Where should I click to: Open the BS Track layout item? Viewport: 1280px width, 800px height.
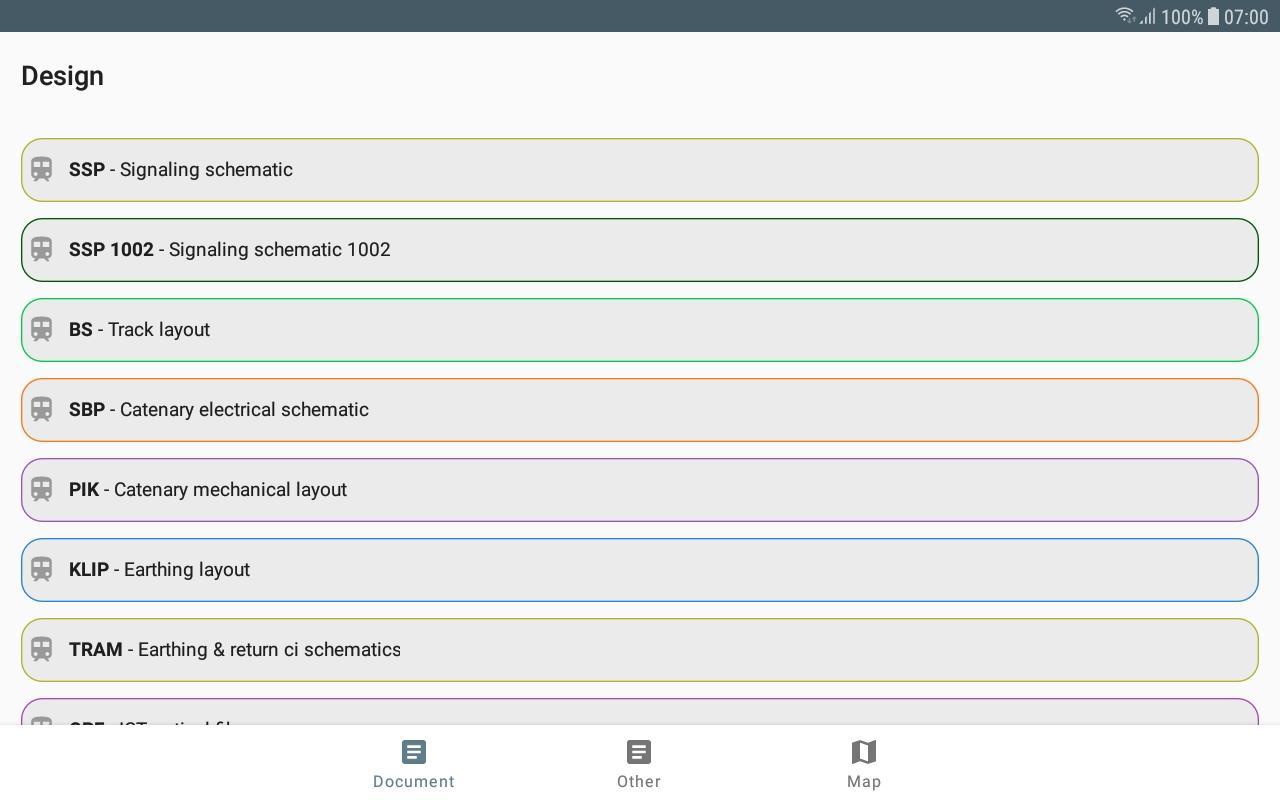click(x=640, y=330)
